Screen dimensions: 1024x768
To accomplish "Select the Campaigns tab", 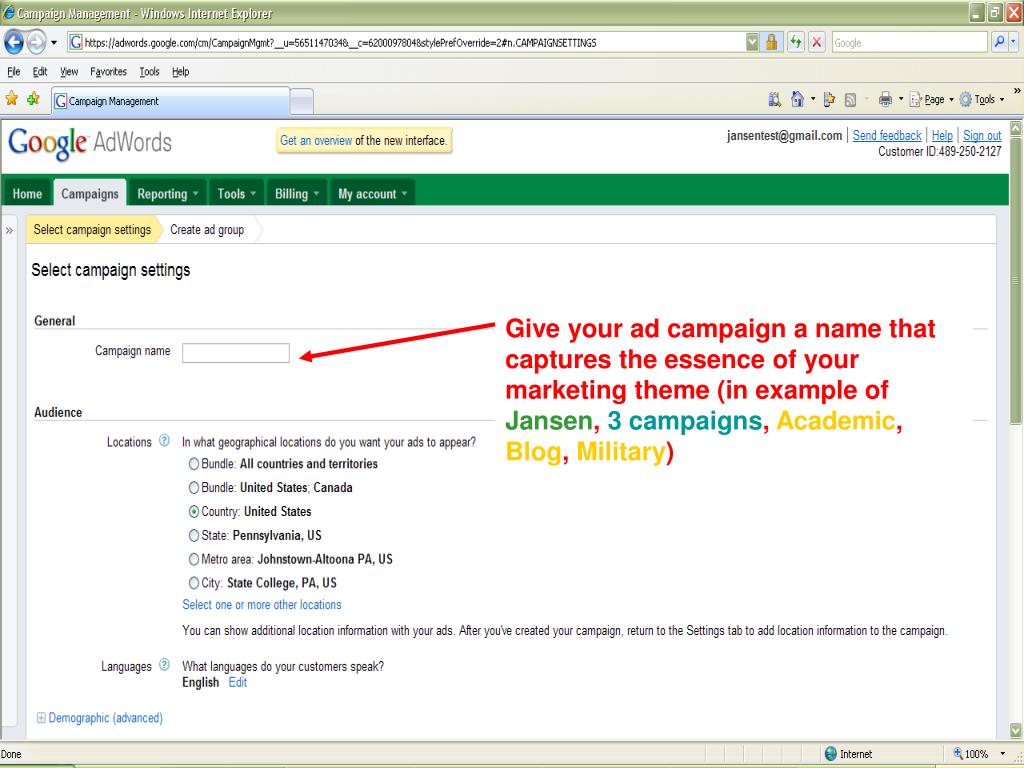I will point(90,193).
